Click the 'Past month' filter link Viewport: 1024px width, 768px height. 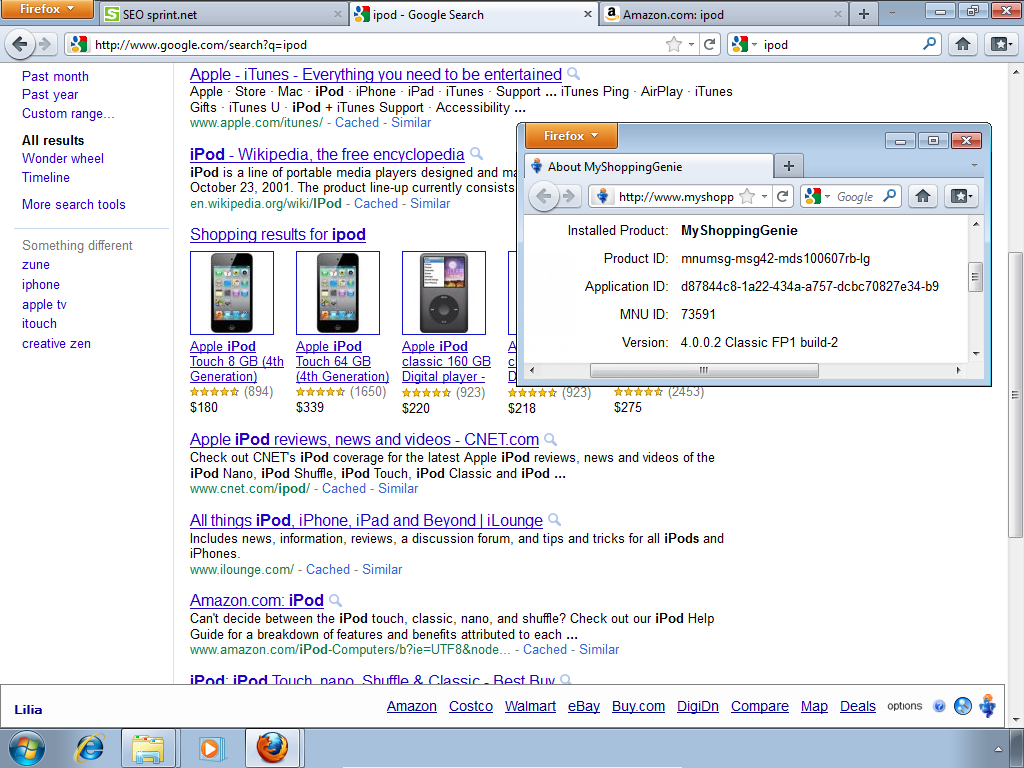[x=55, y=76]
